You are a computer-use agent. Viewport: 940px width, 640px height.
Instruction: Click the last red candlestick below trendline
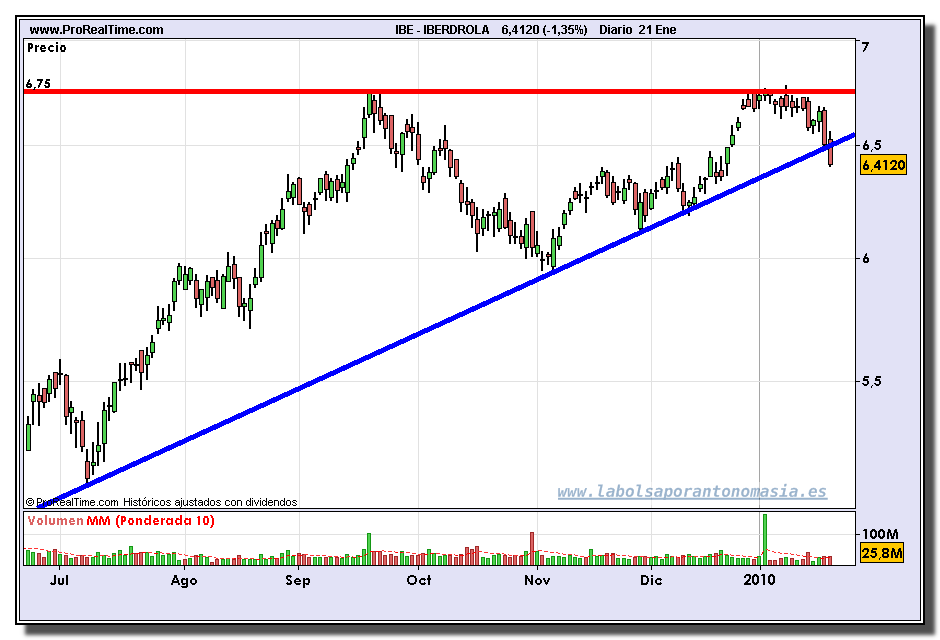(832, 155)
